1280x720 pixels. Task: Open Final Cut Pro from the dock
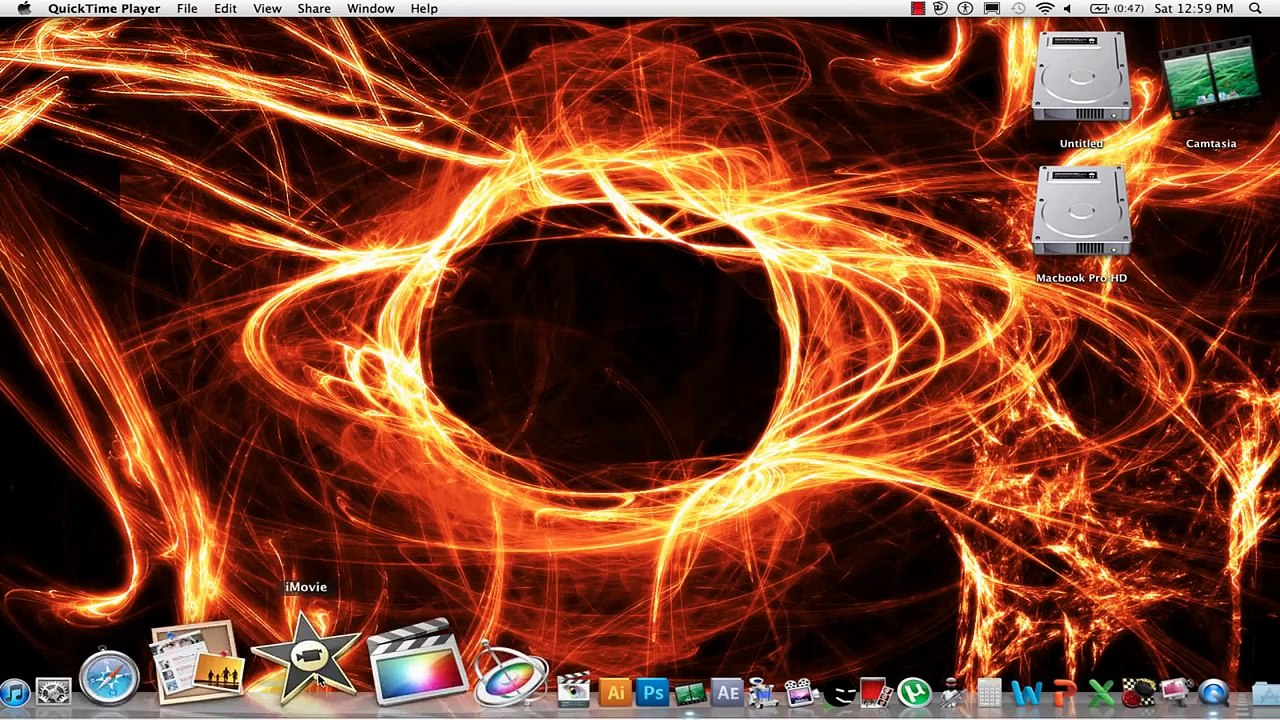point(417,662)
